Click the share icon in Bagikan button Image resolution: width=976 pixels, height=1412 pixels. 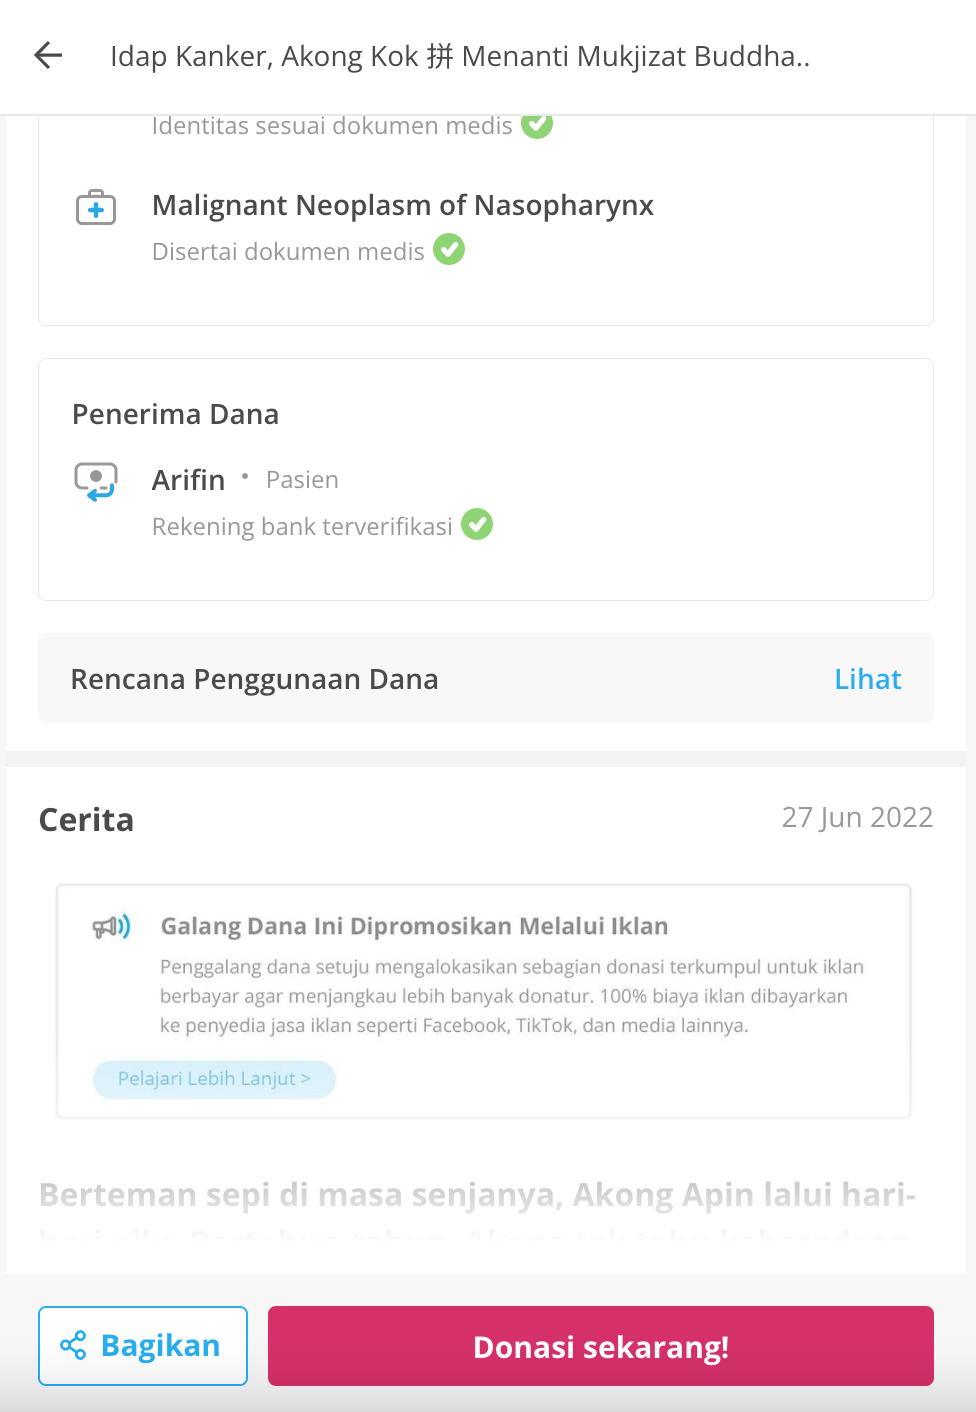pos(73,1346)
